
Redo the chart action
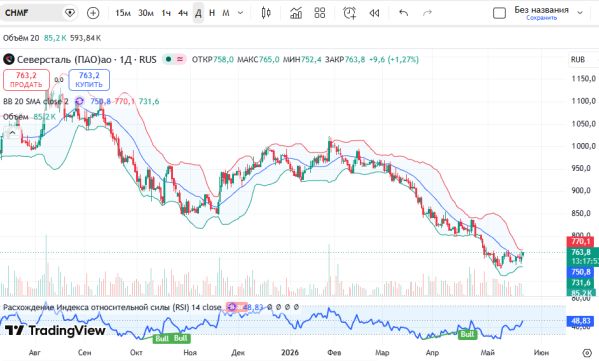(427, 13)
